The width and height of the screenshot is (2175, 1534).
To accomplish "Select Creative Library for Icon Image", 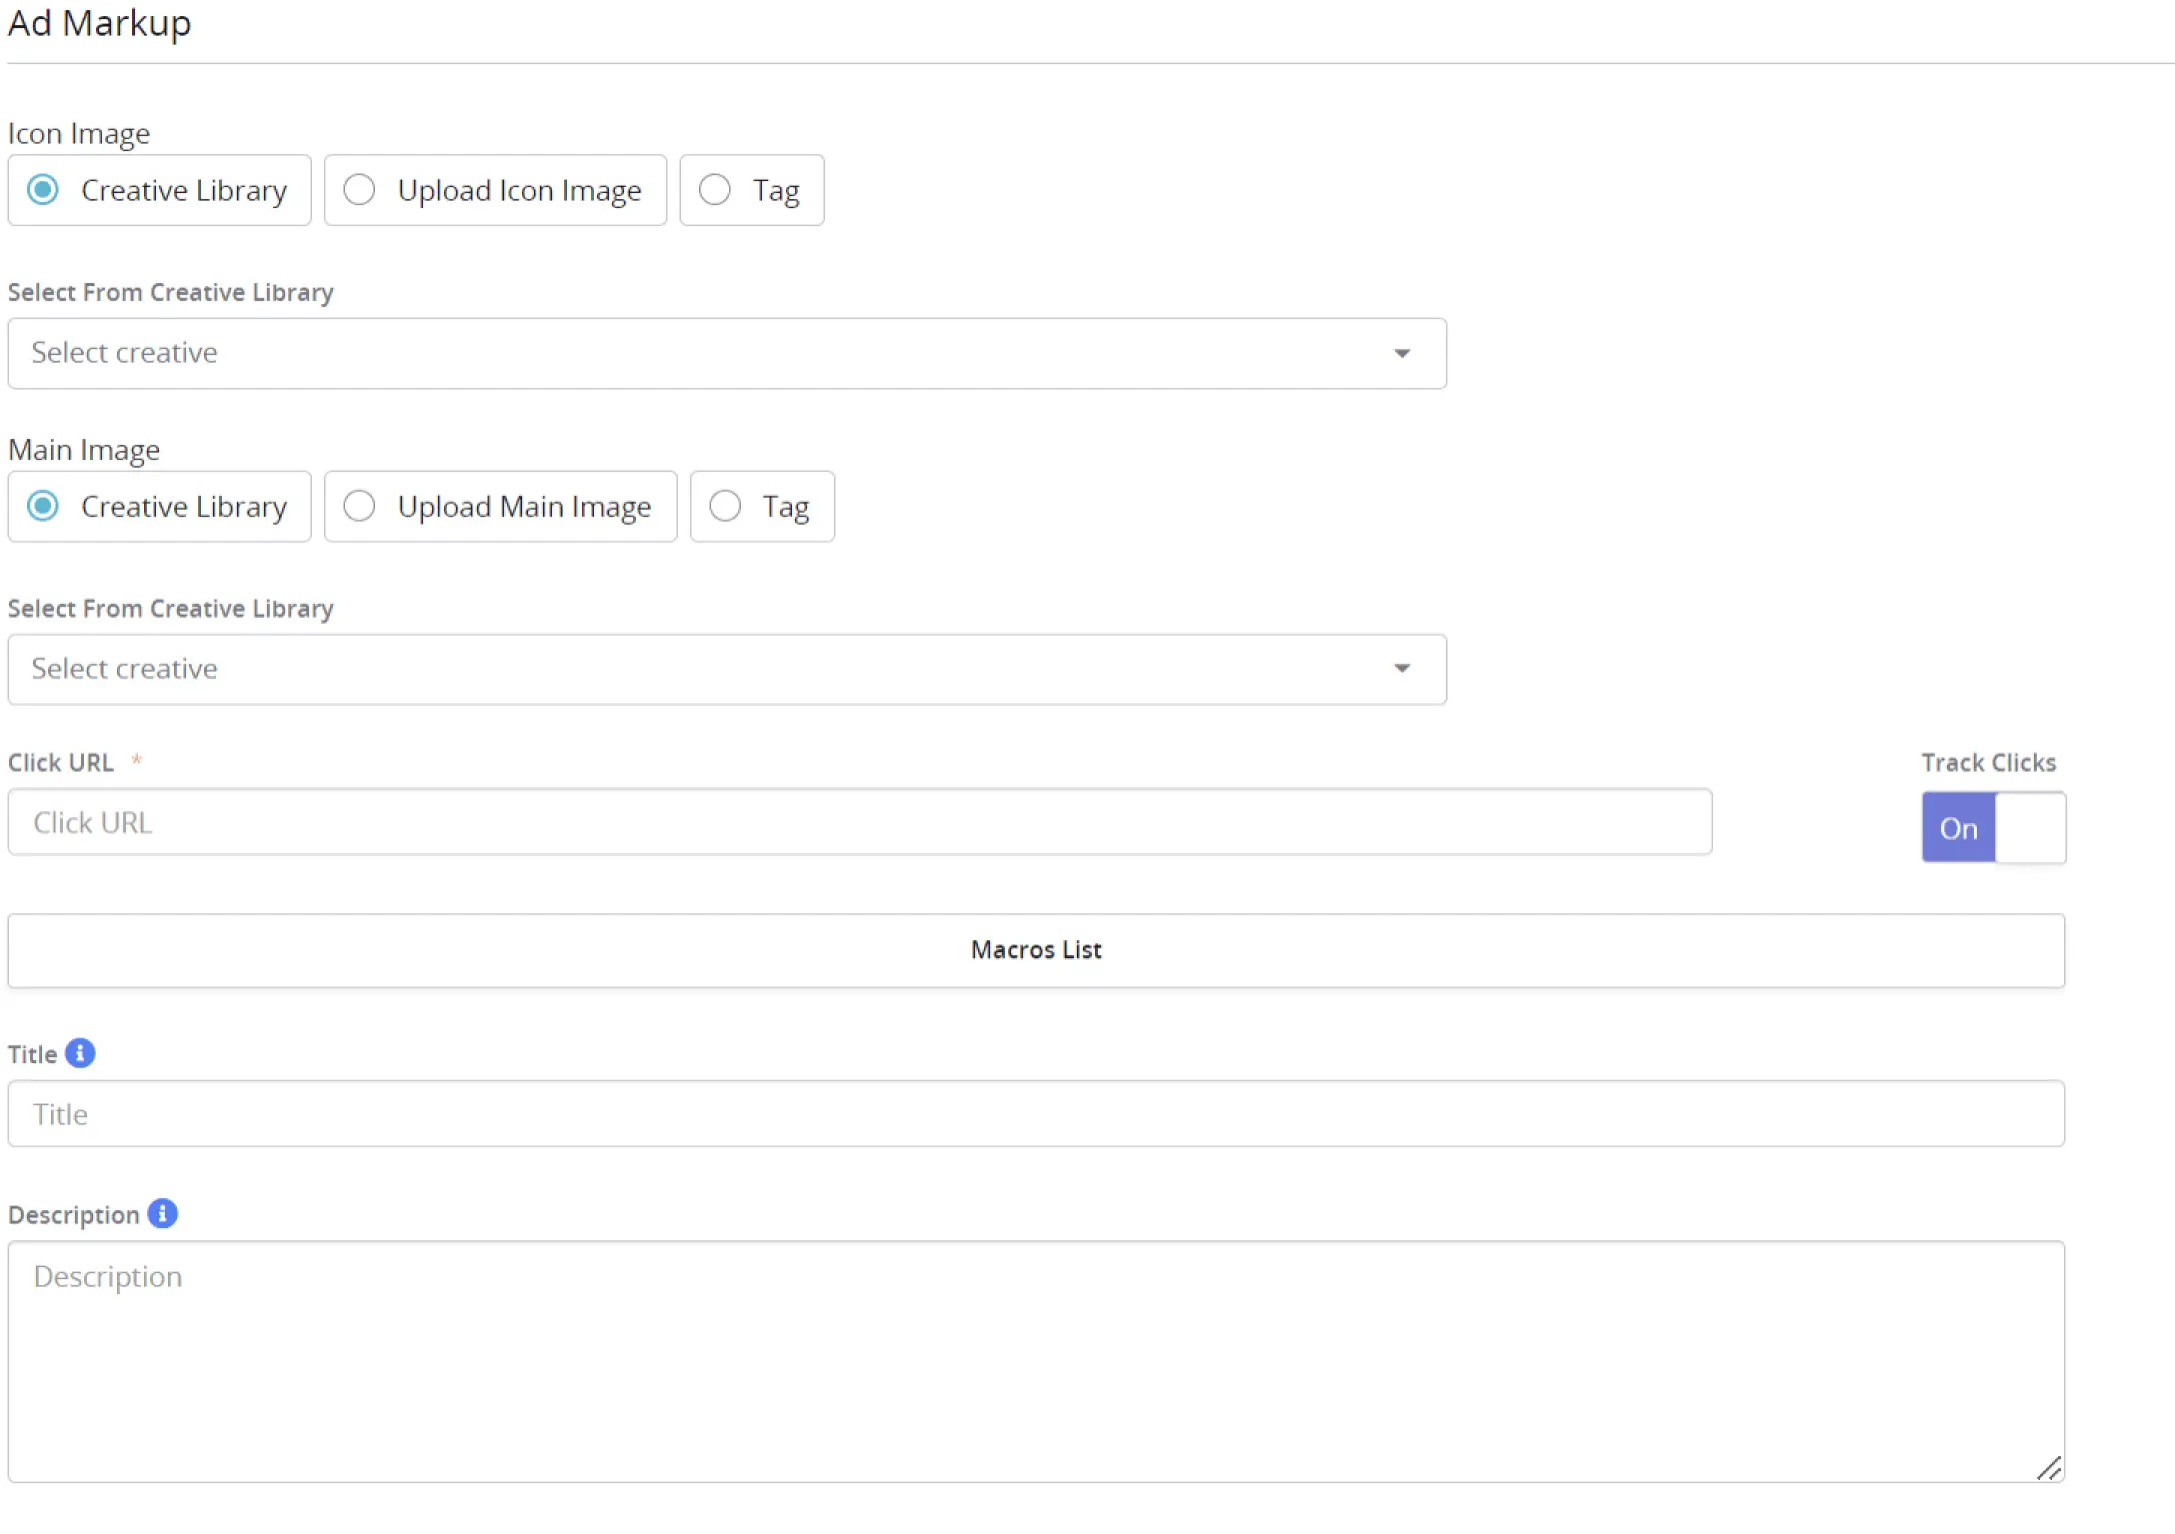I will [43, 189].
